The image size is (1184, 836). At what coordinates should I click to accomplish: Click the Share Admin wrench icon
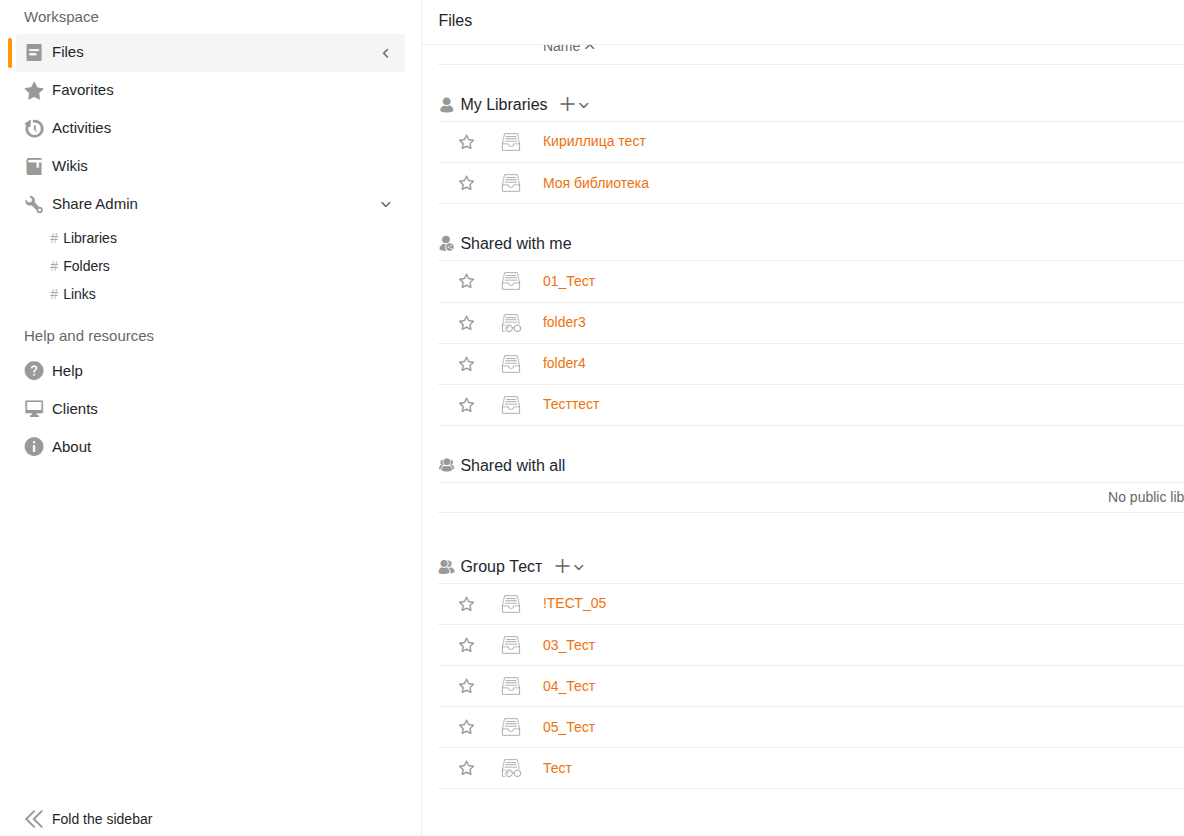pyautogui.click(x=34, y=204)
